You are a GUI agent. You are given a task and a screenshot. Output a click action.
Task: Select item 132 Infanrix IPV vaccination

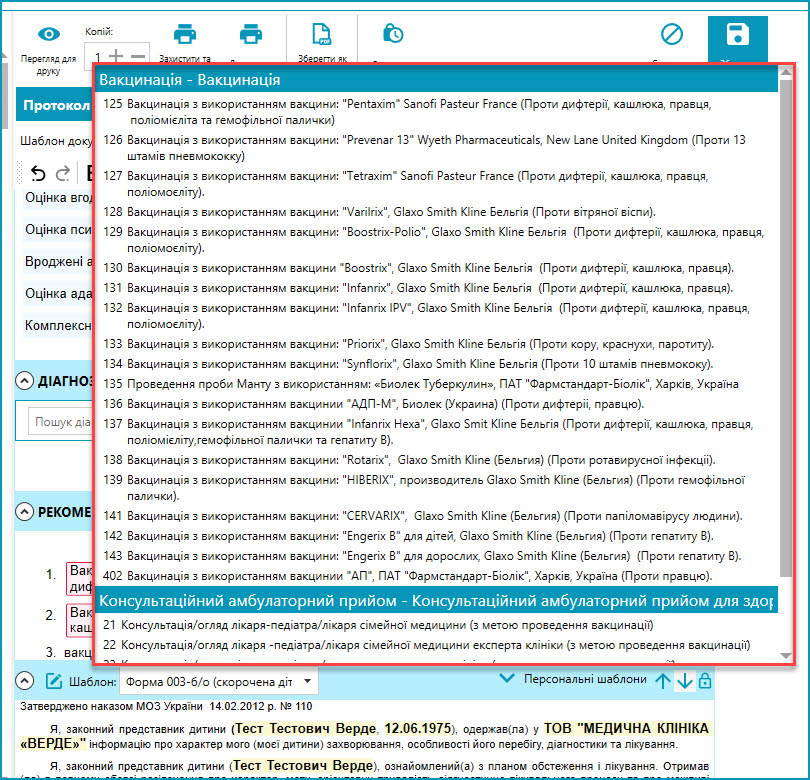coord(437,316)
